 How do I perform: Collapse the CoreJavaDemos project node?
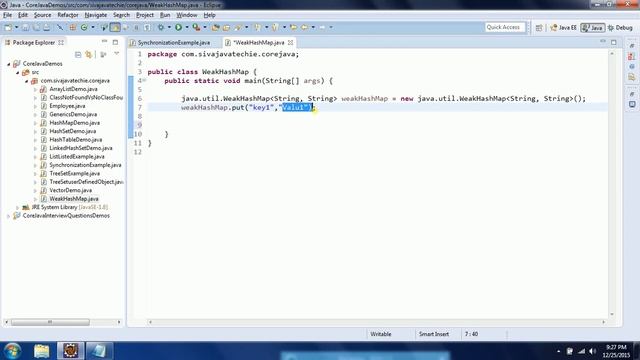click(x=9, y=64)
